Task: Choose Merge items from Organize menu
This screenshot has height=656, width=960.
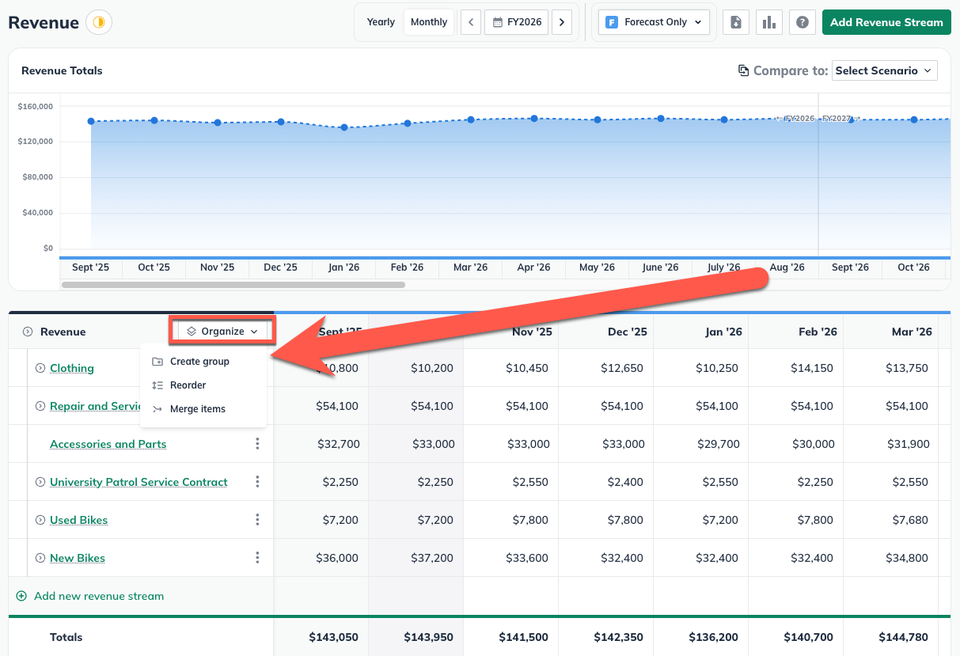Action: click(x=203, y=409)
